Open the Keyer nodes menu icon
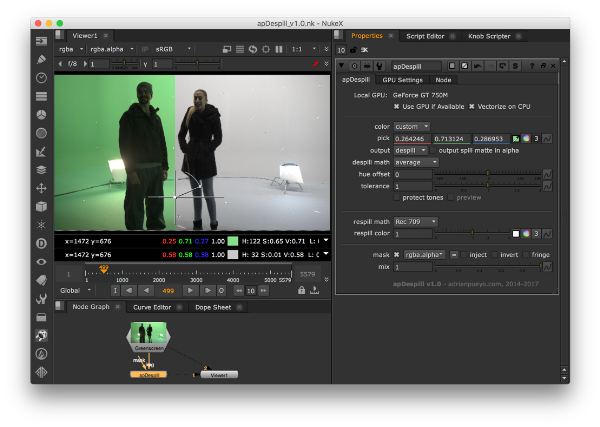 click(41, 151)
